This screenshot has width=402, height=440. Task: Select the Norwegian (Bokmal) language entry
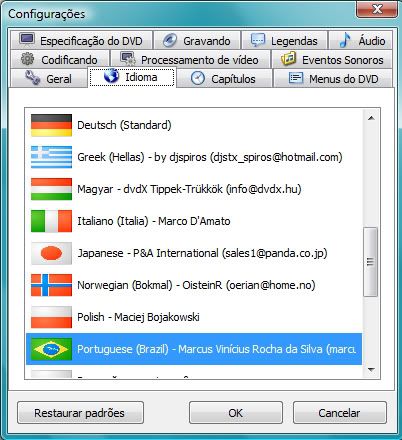pyautogui.click(x=194, y=285)
